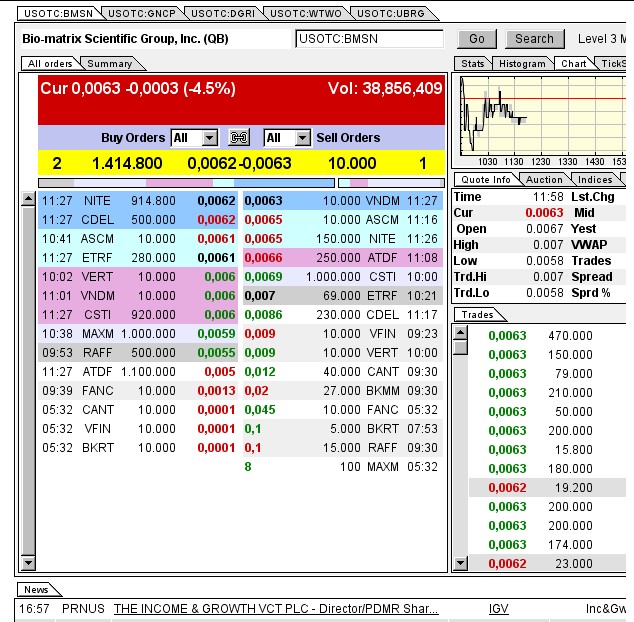This screenshot has width=634, height=622.
Task: Click the Trades list scrollbar thumb
Action: click(461, 348)
